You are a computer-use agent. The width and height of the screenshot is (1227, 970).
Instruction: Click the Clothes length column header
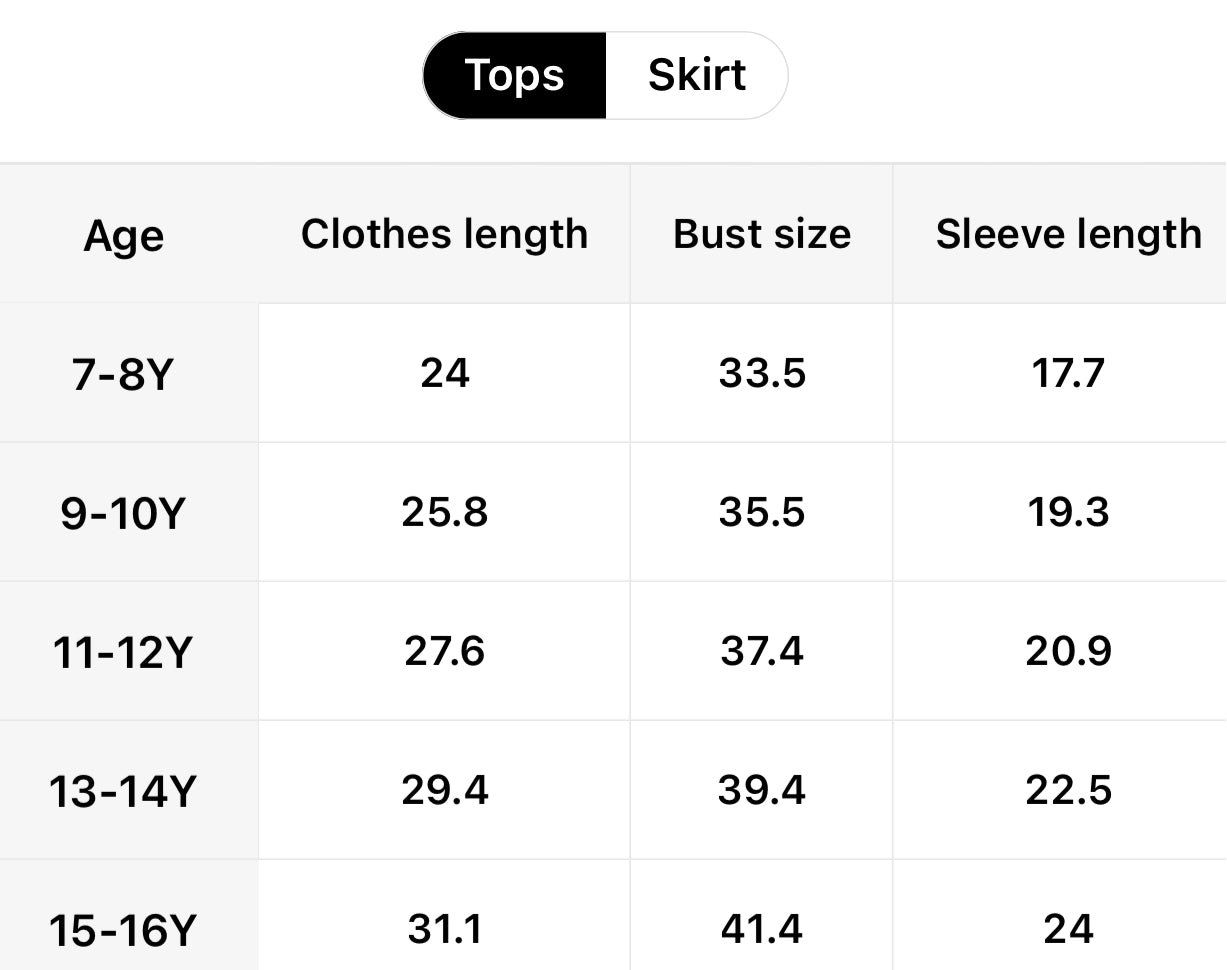(444, 234)
